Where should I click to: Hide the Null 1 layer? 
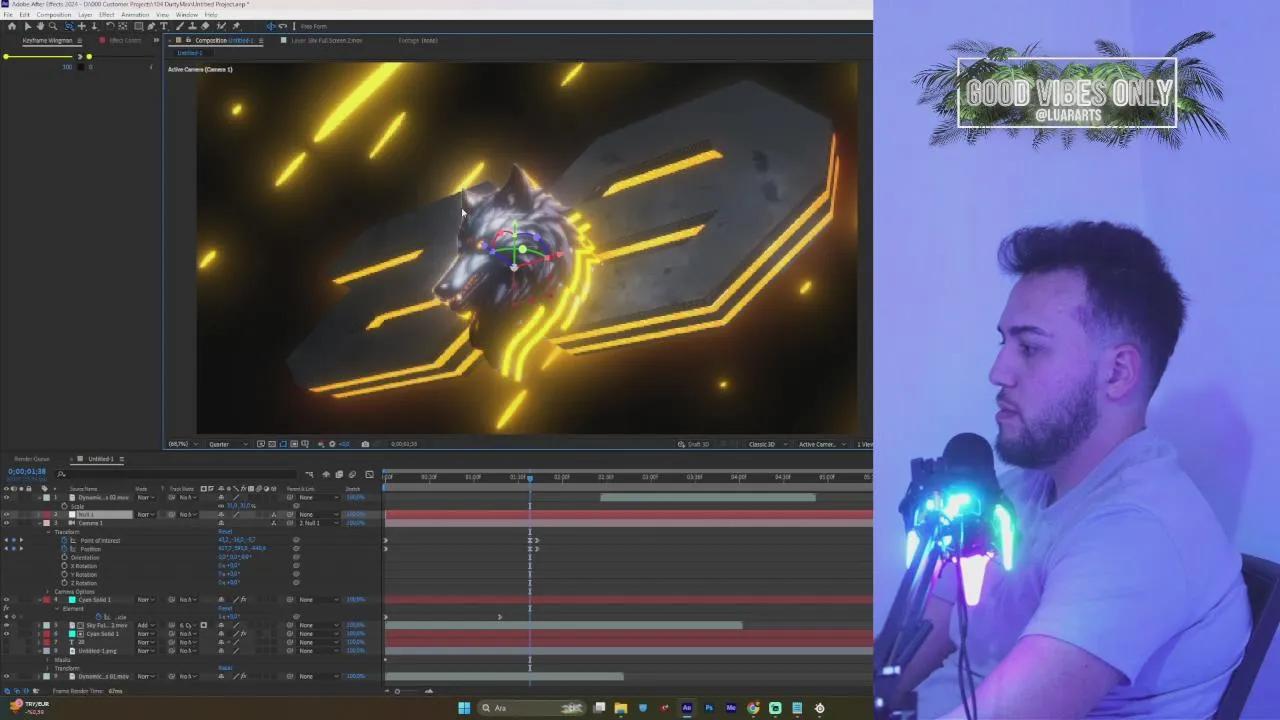(6, 515)
